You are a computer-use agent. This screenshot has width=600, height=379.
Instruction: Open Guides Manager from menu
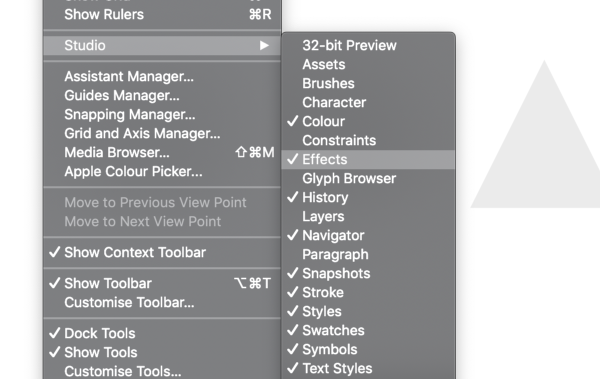[162, 95]
